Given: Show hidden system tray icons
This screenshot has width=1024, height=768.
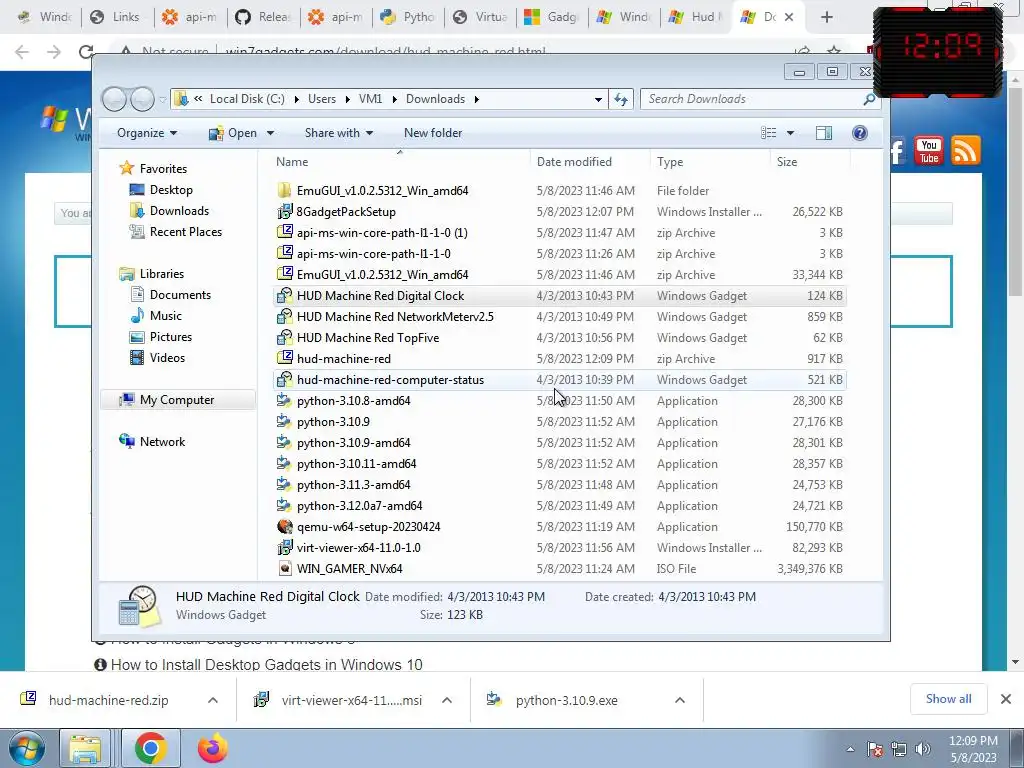Looking at the screenshot, I should (850, 749).
